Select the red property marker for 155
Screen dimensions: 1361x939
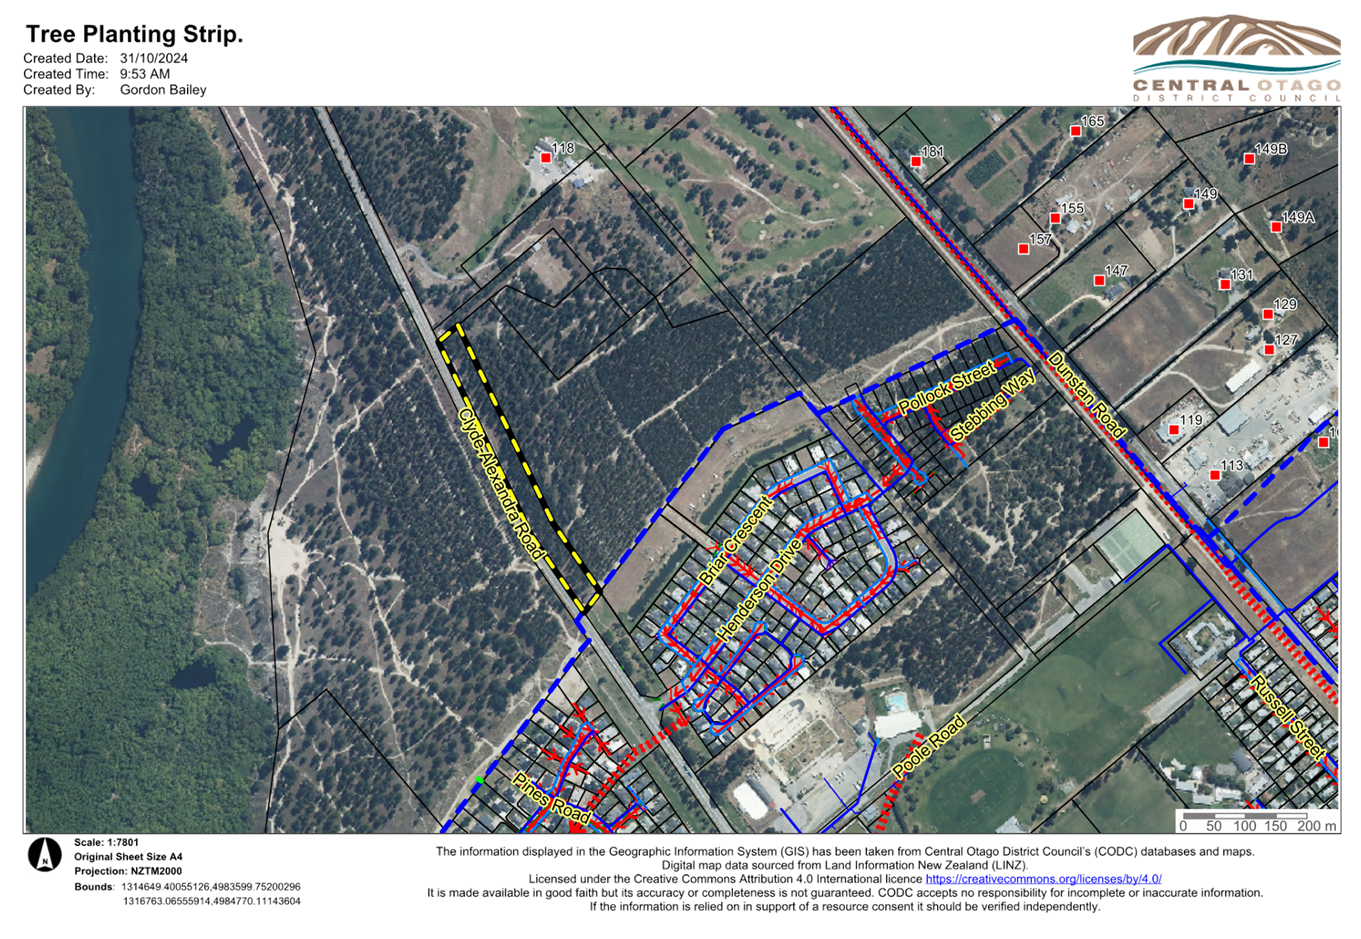click(1055, 218)
